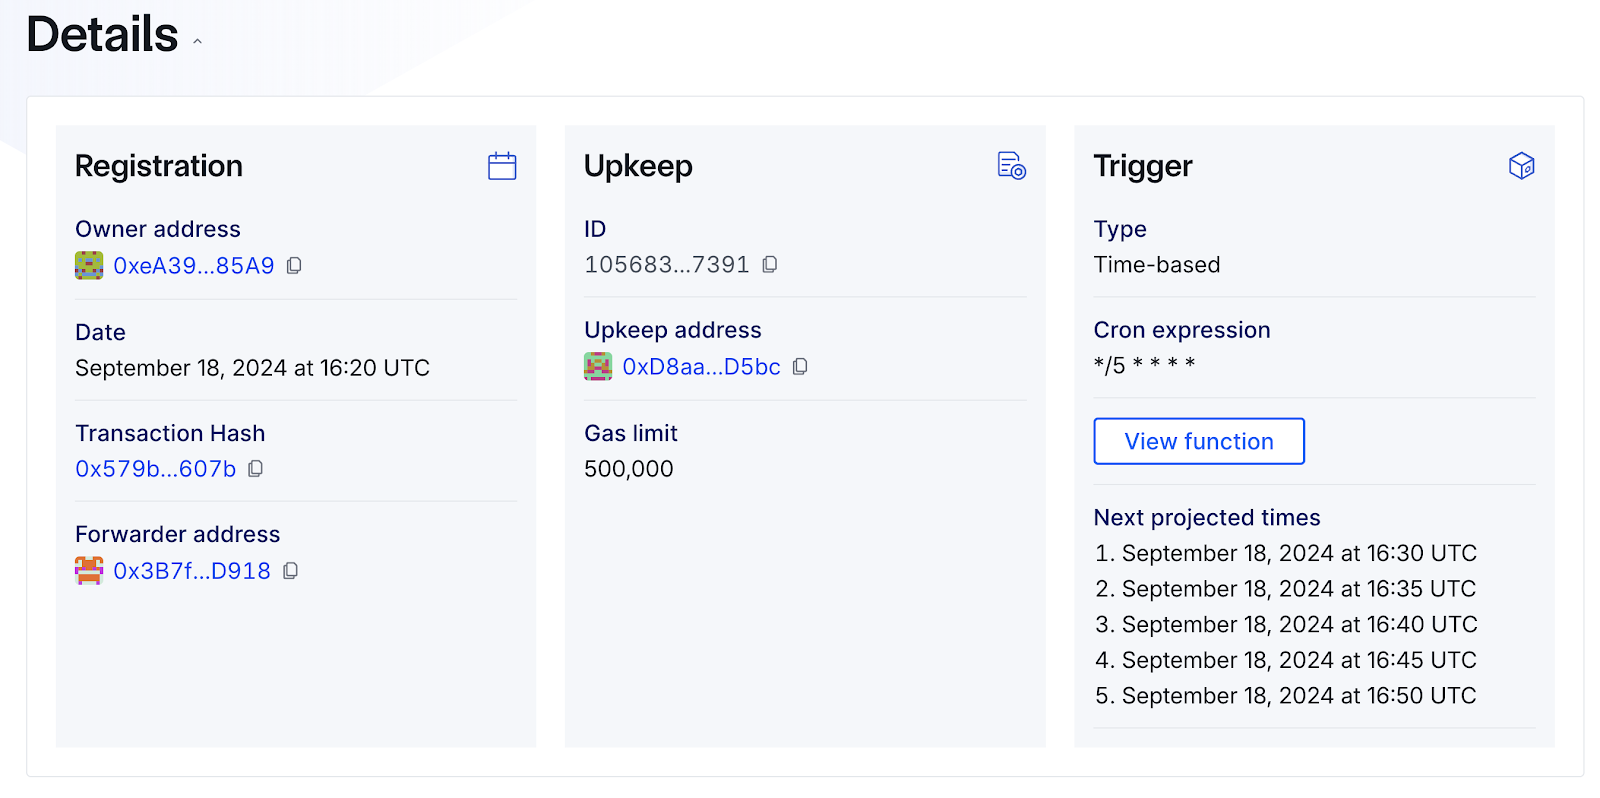The width and height of the screenshot is (1600, 798).
Task: Click the Upkeep document settings icon
Action: (x=1011, y=166)
